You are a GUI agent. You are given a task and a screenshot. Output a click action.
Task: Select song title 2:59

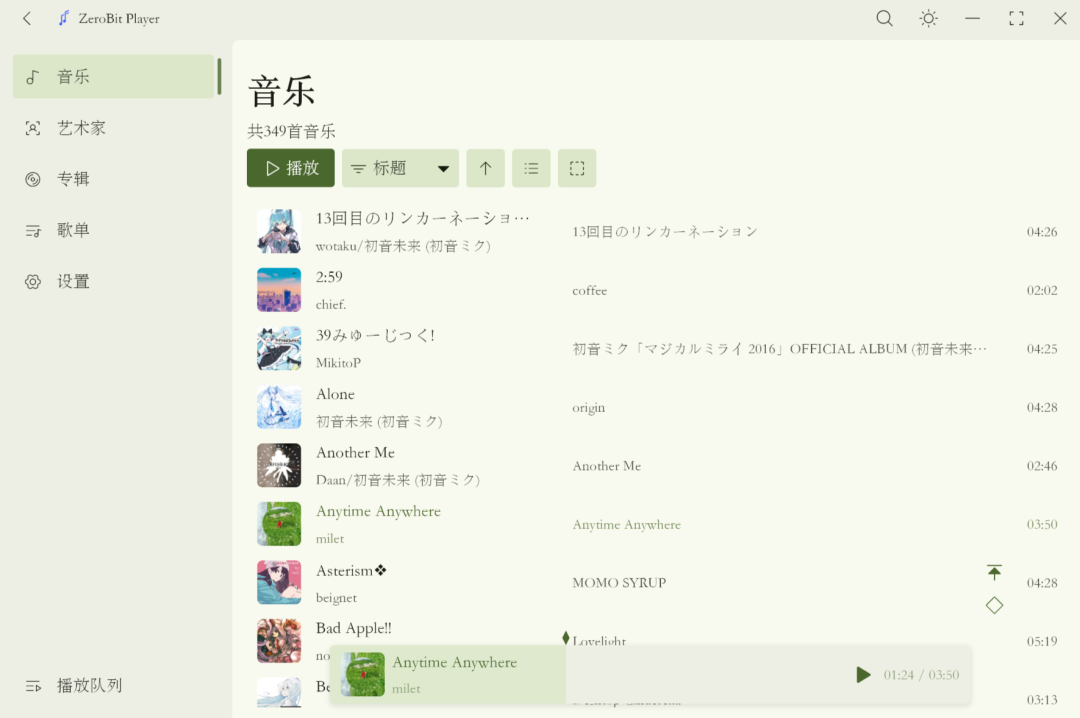pos(329,277)
